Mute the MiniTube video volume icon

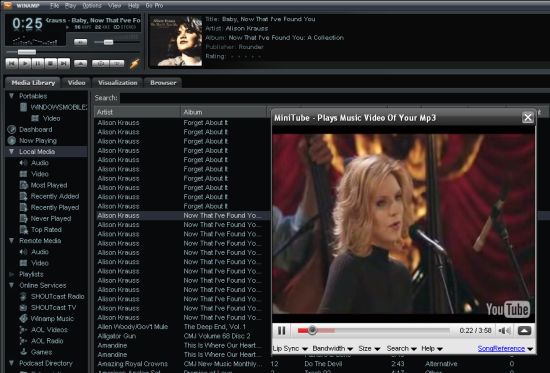(504, 330)
